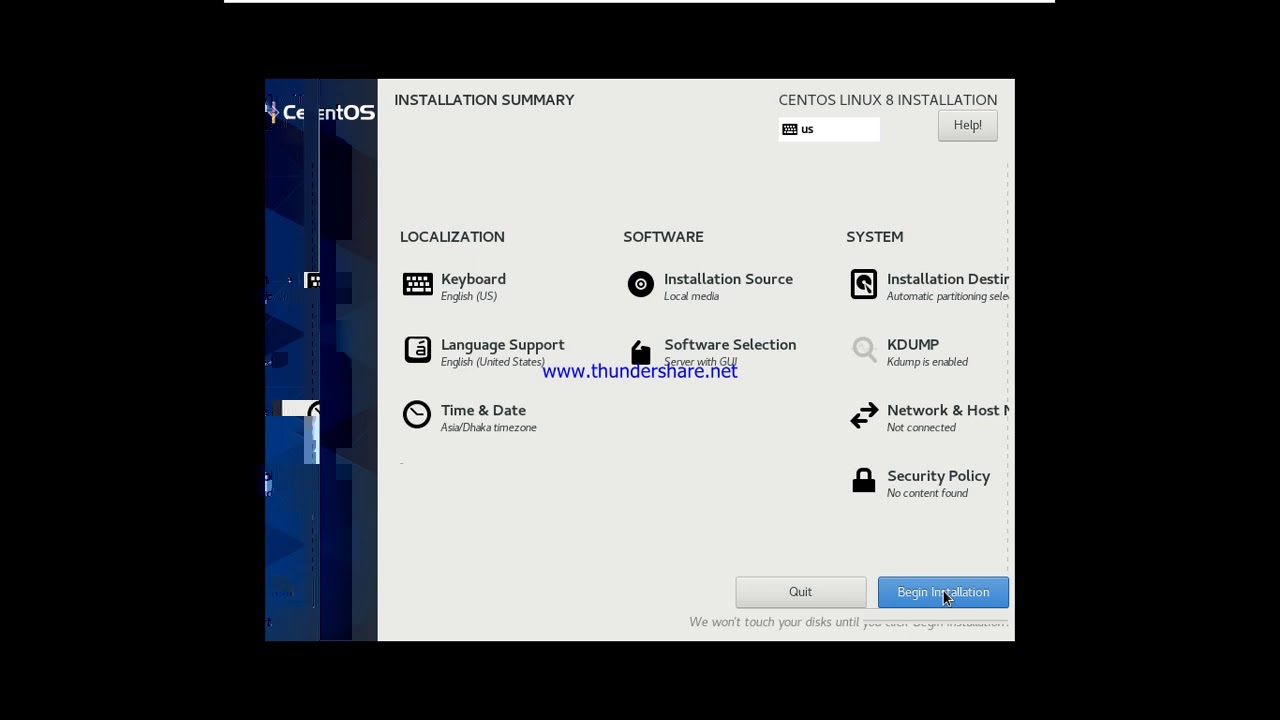Open the Language Support icon

[x=418, y=349]
